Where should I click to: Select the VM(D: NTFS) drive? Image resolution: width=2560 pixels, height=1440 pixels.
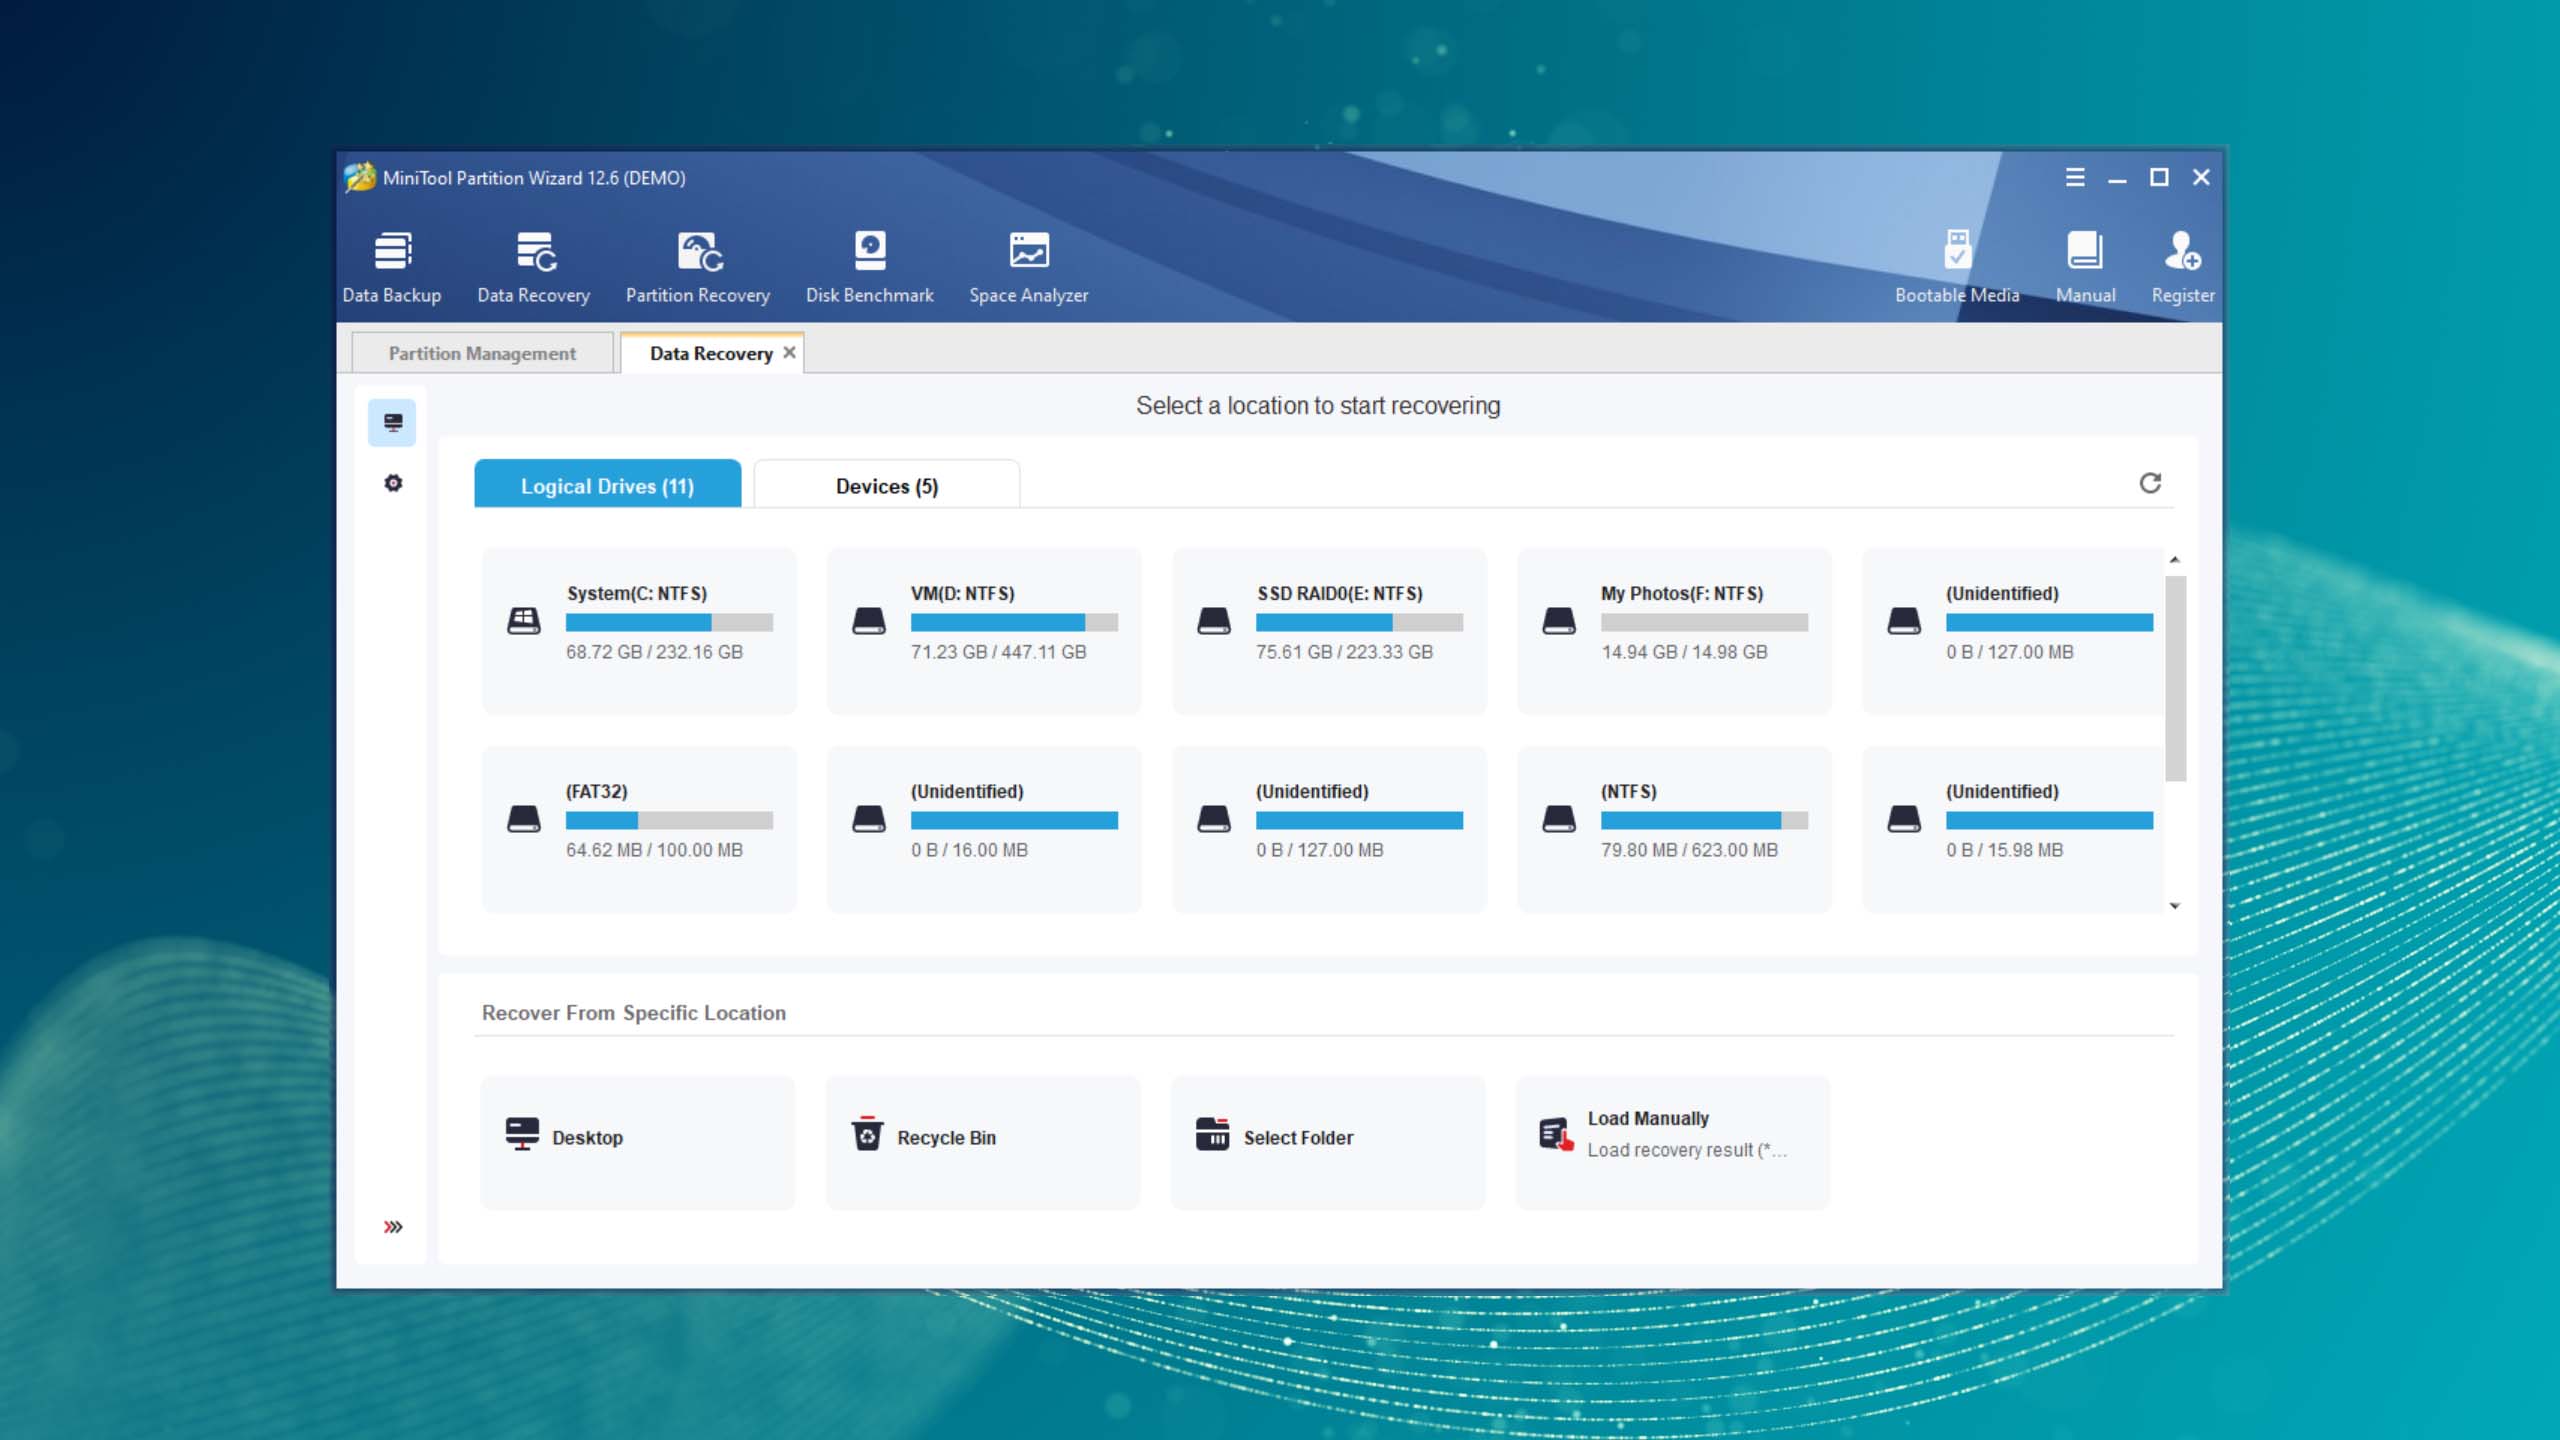(x=984, y=630)
